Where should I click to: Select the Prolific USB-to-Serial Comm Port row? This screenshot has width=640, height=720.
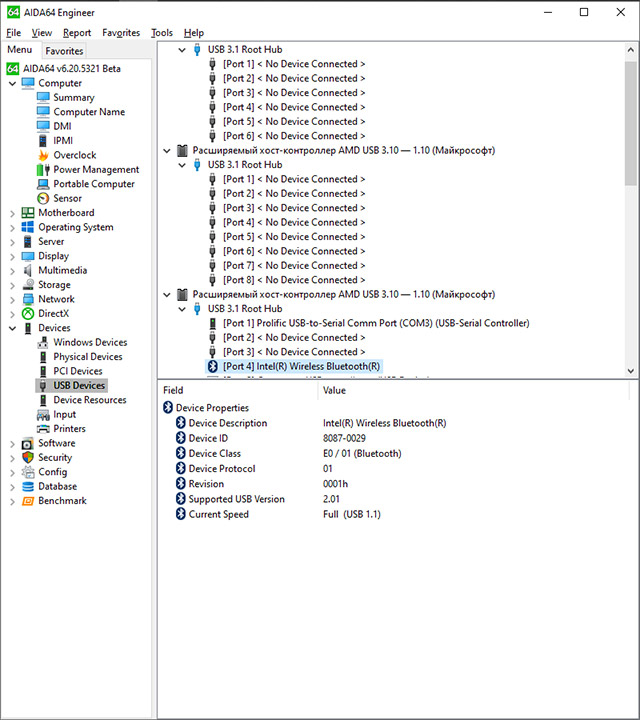(376, 323)
